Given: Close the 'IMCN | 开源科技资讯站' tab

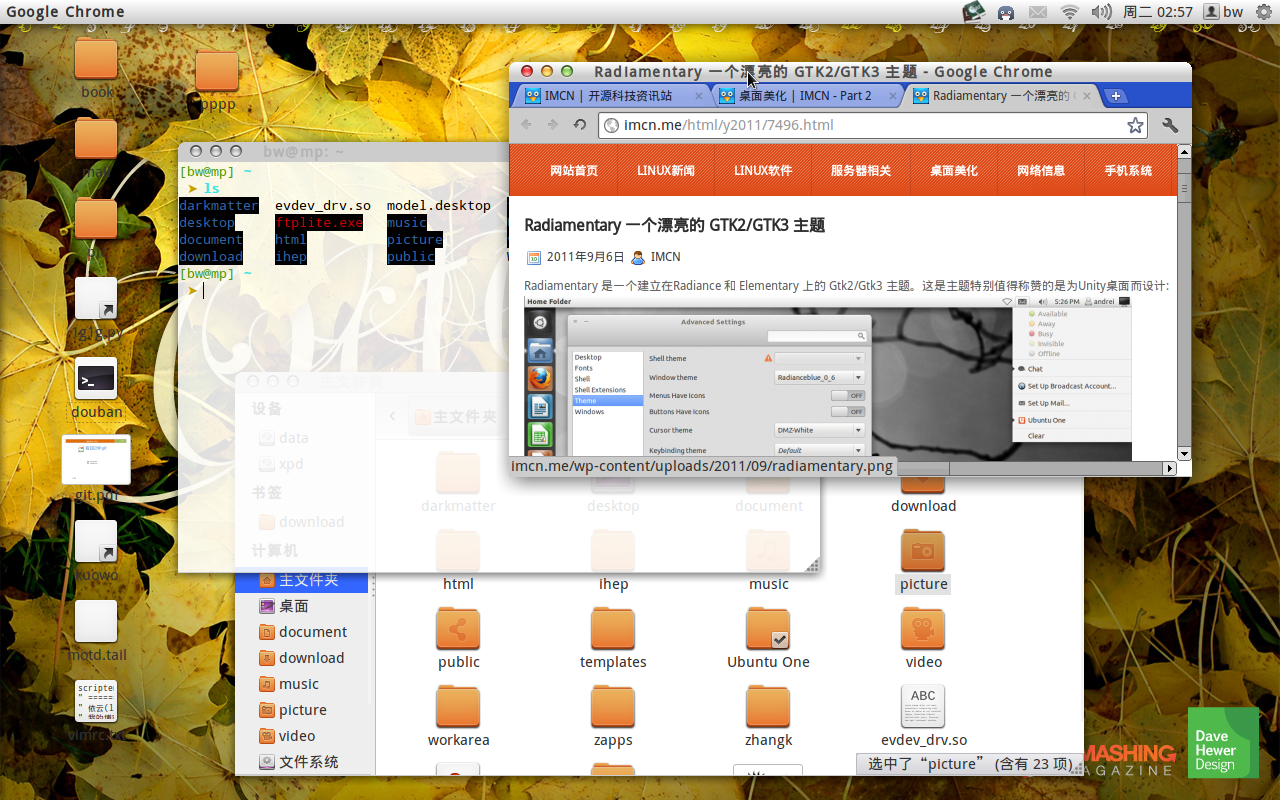Looking at the screenshot, I should click(698, 96).
